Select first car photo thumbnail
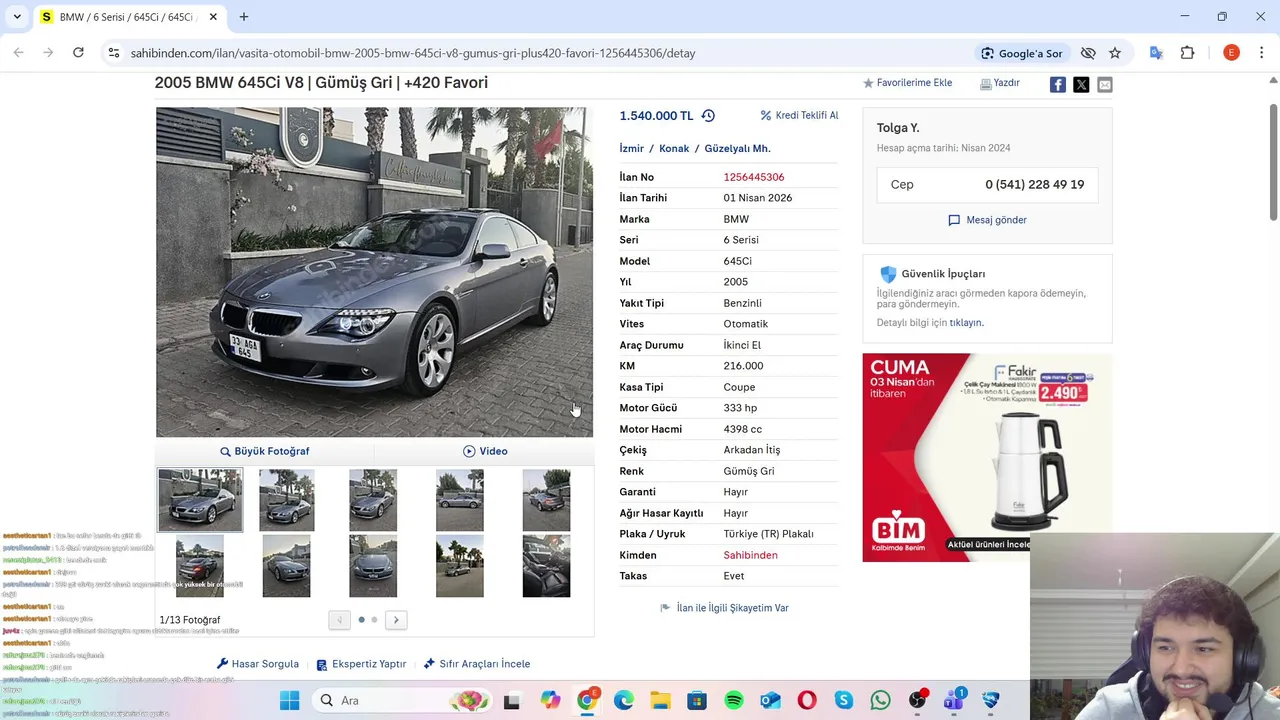 point(200,500)
